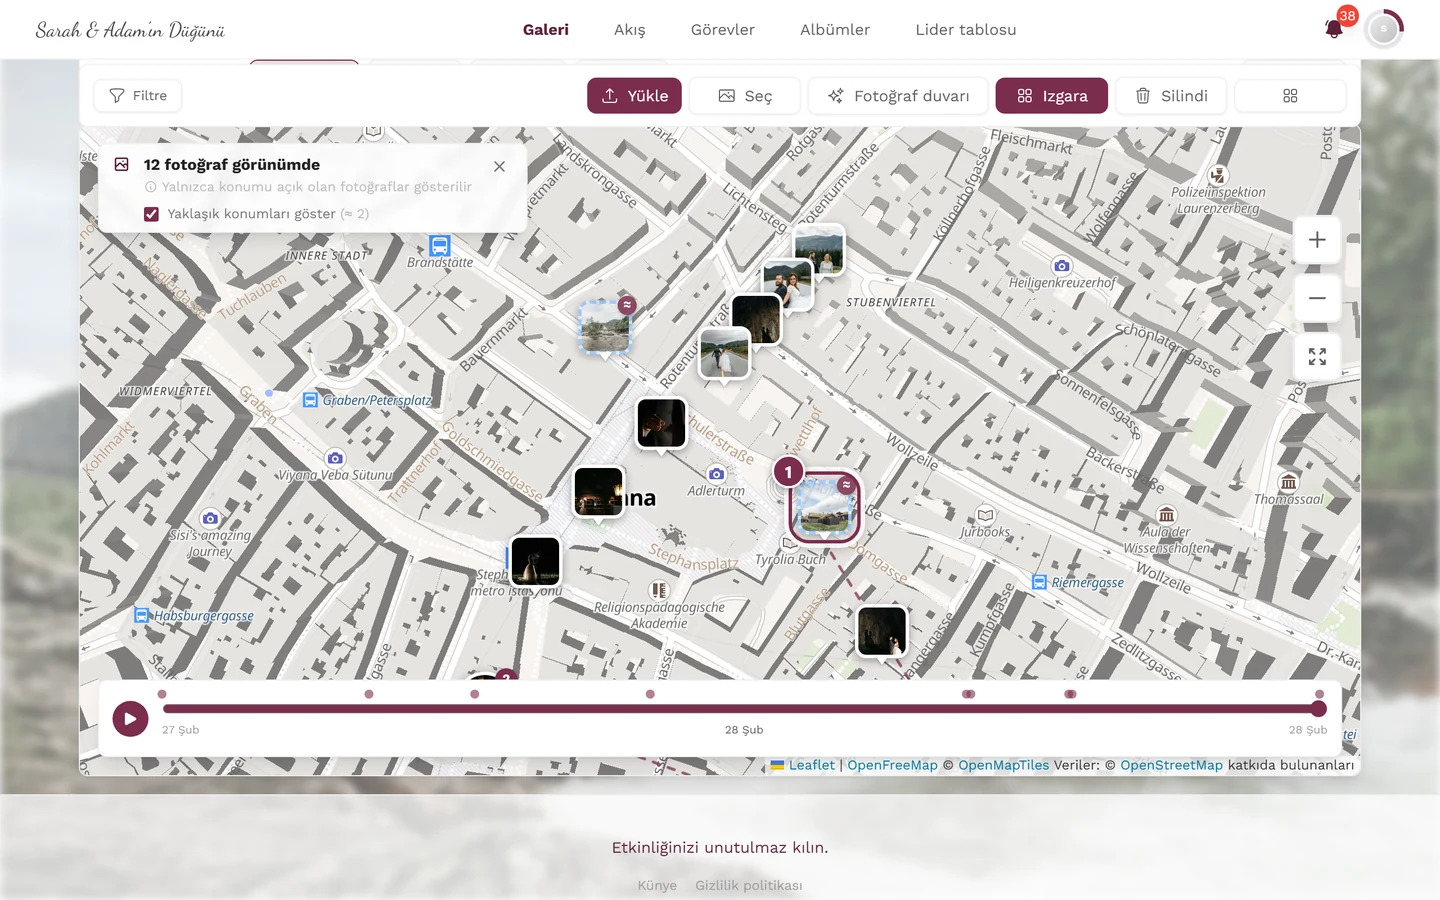Zoom in on the map
The image size is (1440, 900).
[x=1317, y=240]
